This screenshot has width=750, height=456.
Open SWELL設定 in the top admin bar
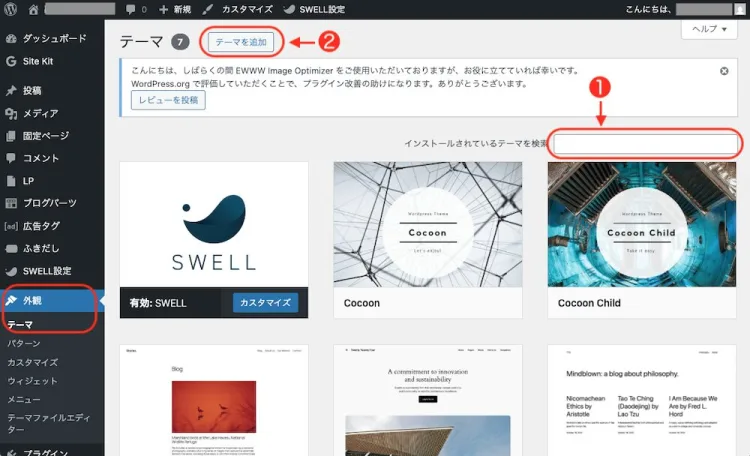click(314, 9)
